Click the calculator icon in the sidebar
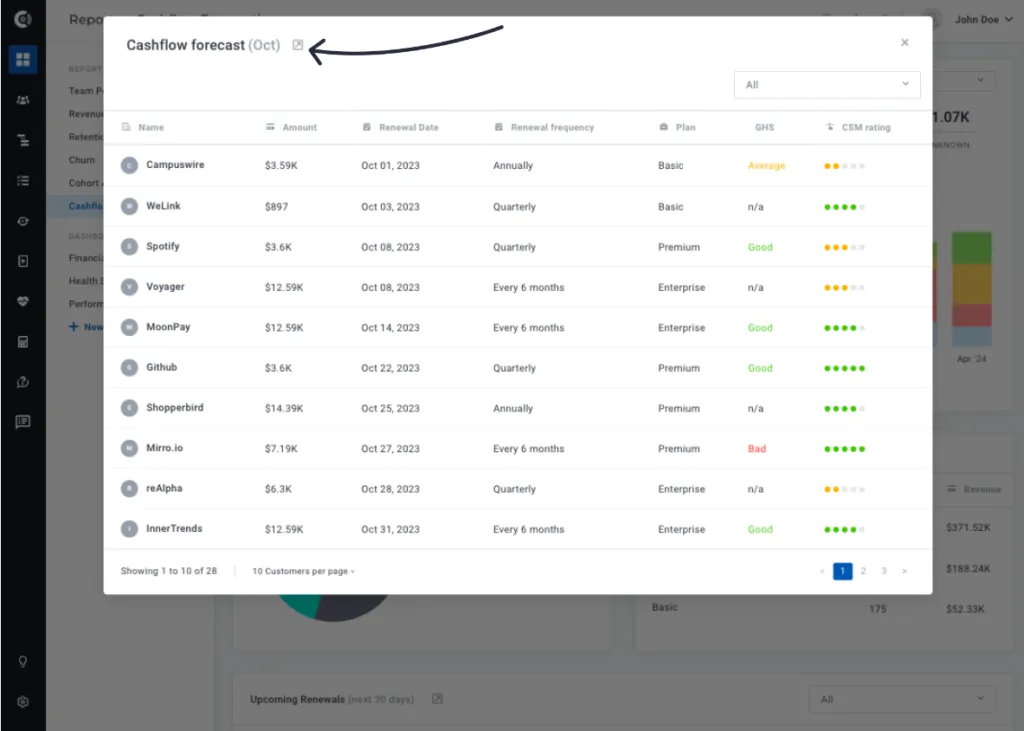This screenshot has height=731, width=1024. click(x=23, y=342)
